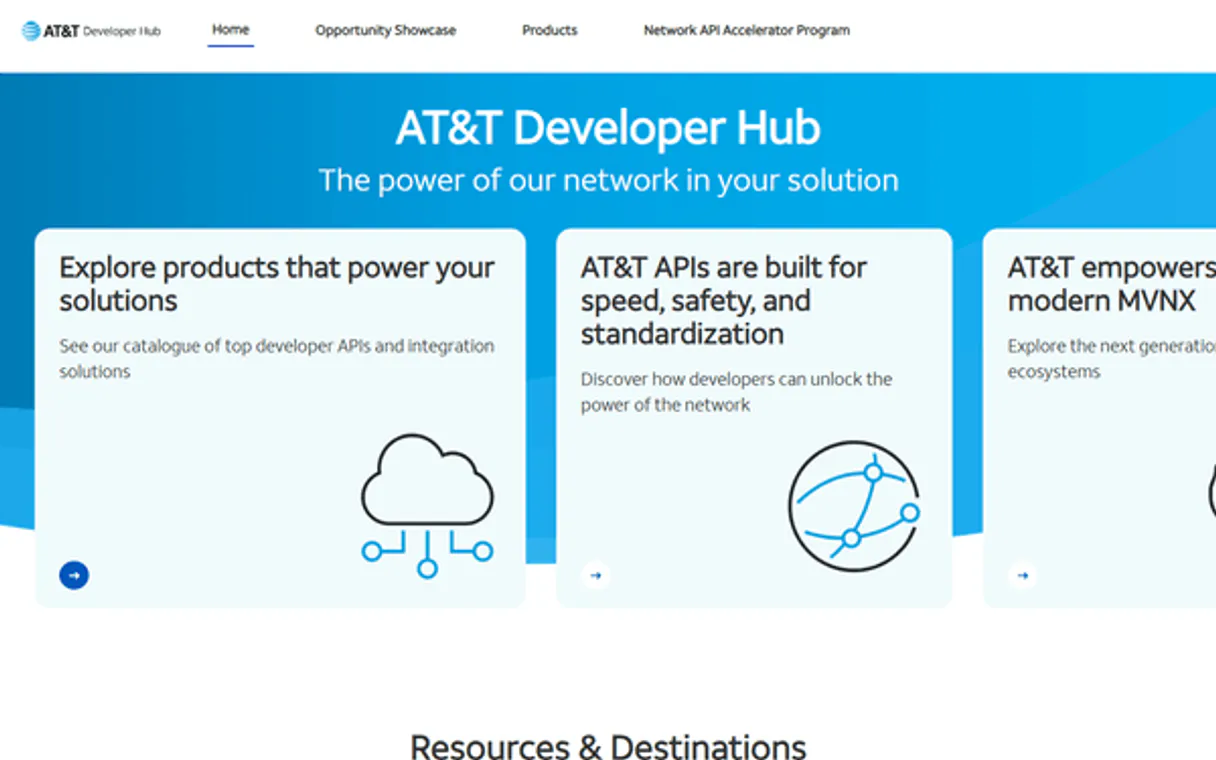The width and height of the screenshot is (1216, 760).
Task: Click the AT&T Developer Hub hero heading
Action: click(x=608, y=127)
